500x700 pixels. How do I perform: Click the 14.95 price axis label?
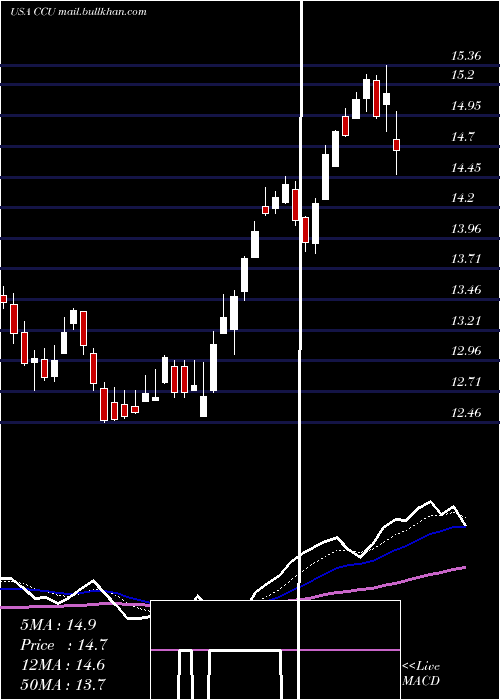pyautogui.click(x=466, y=106)
